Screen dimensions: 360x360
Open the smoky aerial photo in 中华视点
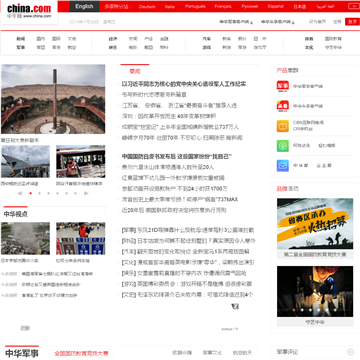pyautogui.click(x=25, y=239)
